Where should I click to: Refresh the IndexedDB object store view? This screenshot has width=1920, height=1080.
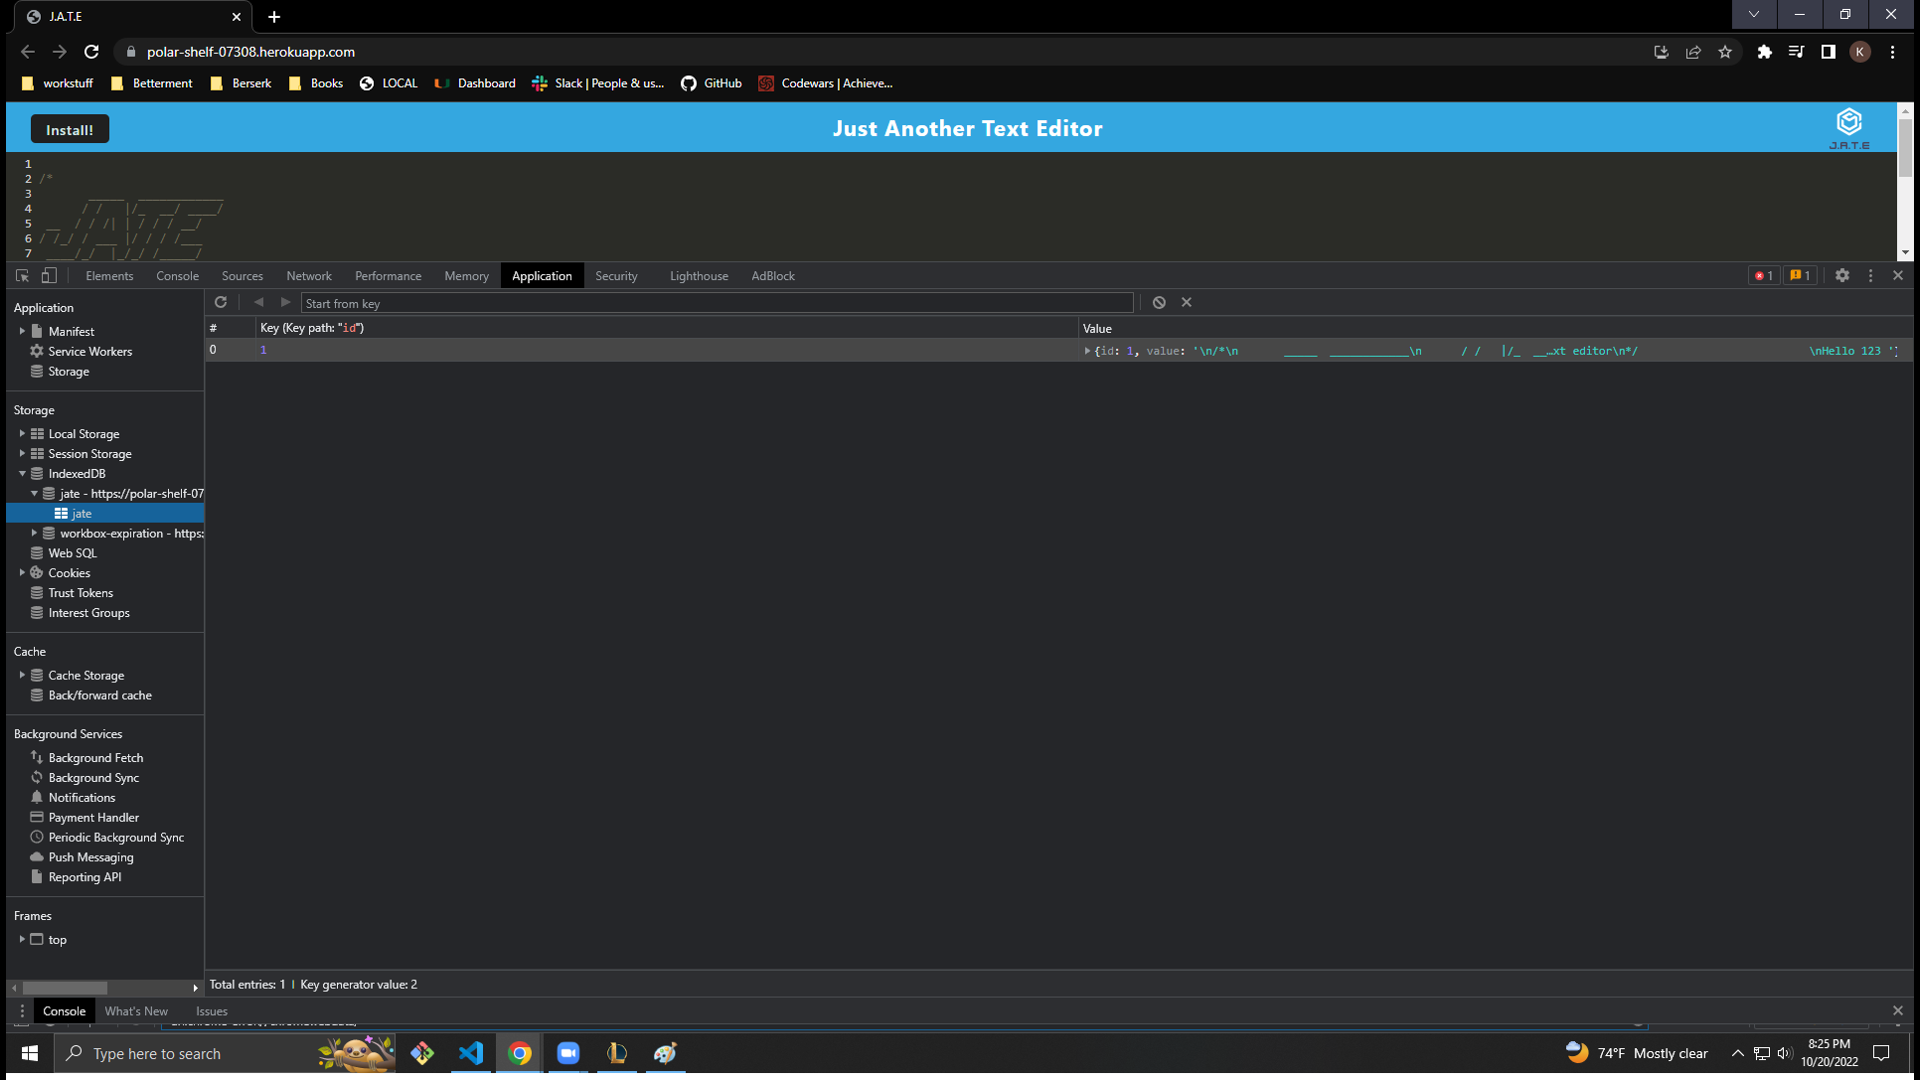click(221, 302)
